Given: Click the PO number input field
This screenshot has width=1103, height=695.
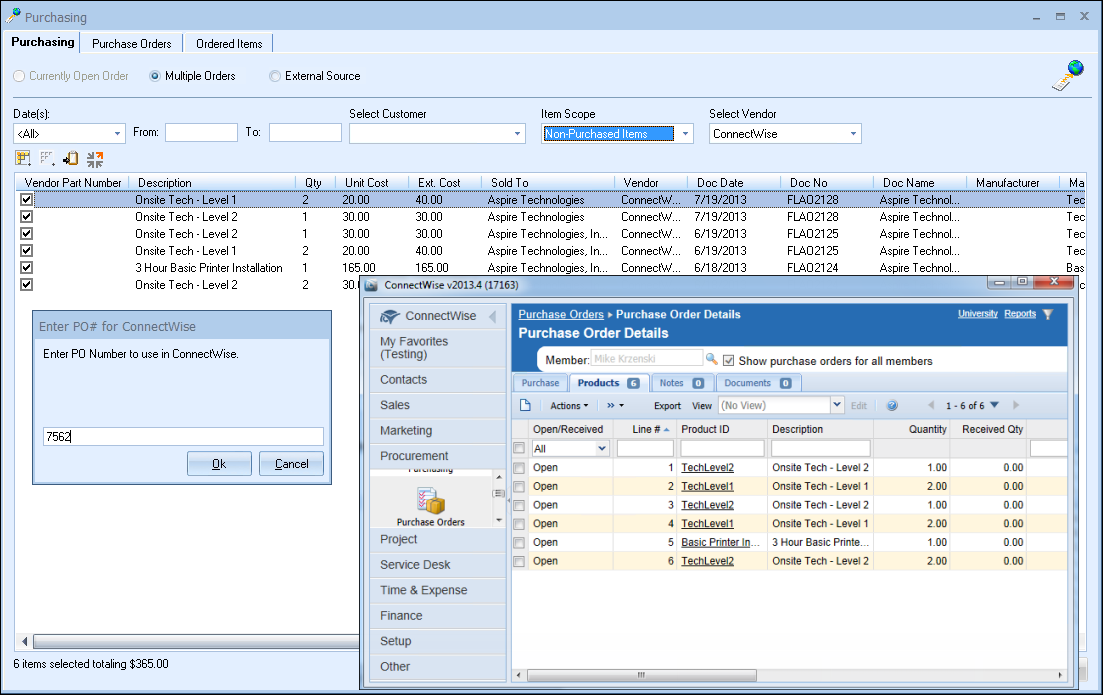Looking at the screenshot, I should click(183, 436).
